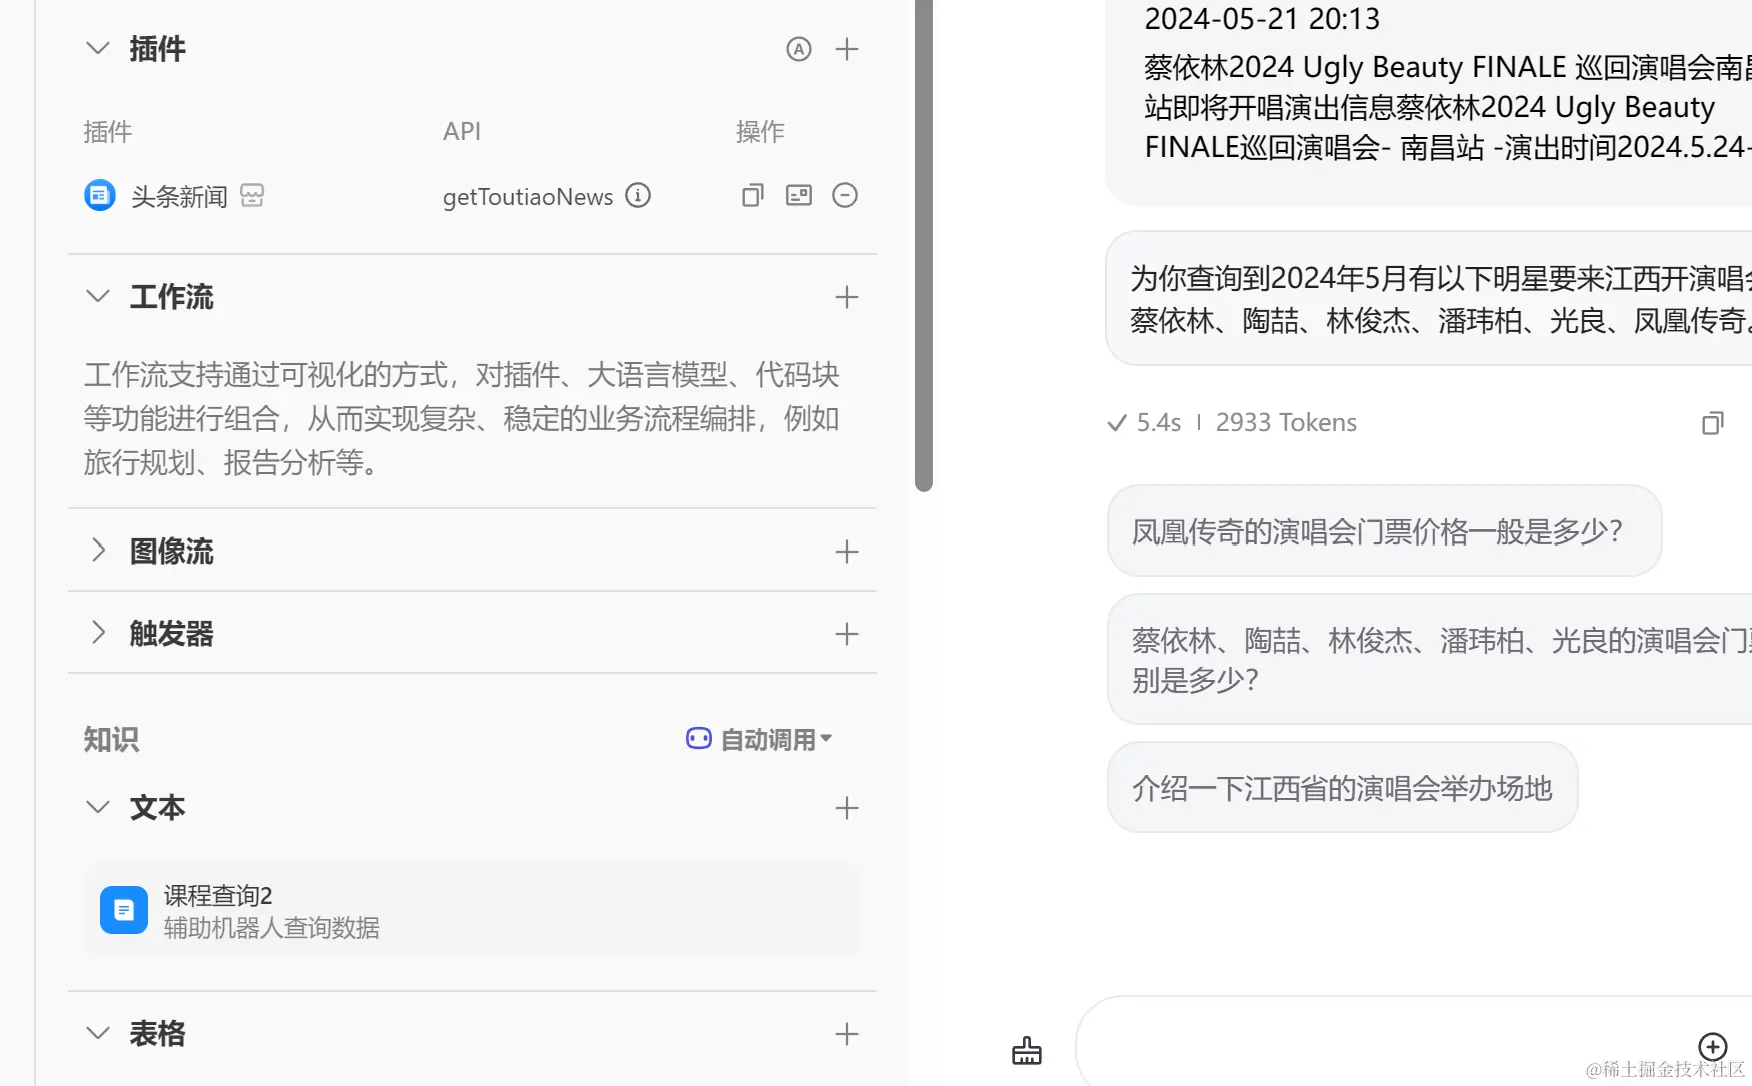Click the API column header

click(x=462, y=132)
